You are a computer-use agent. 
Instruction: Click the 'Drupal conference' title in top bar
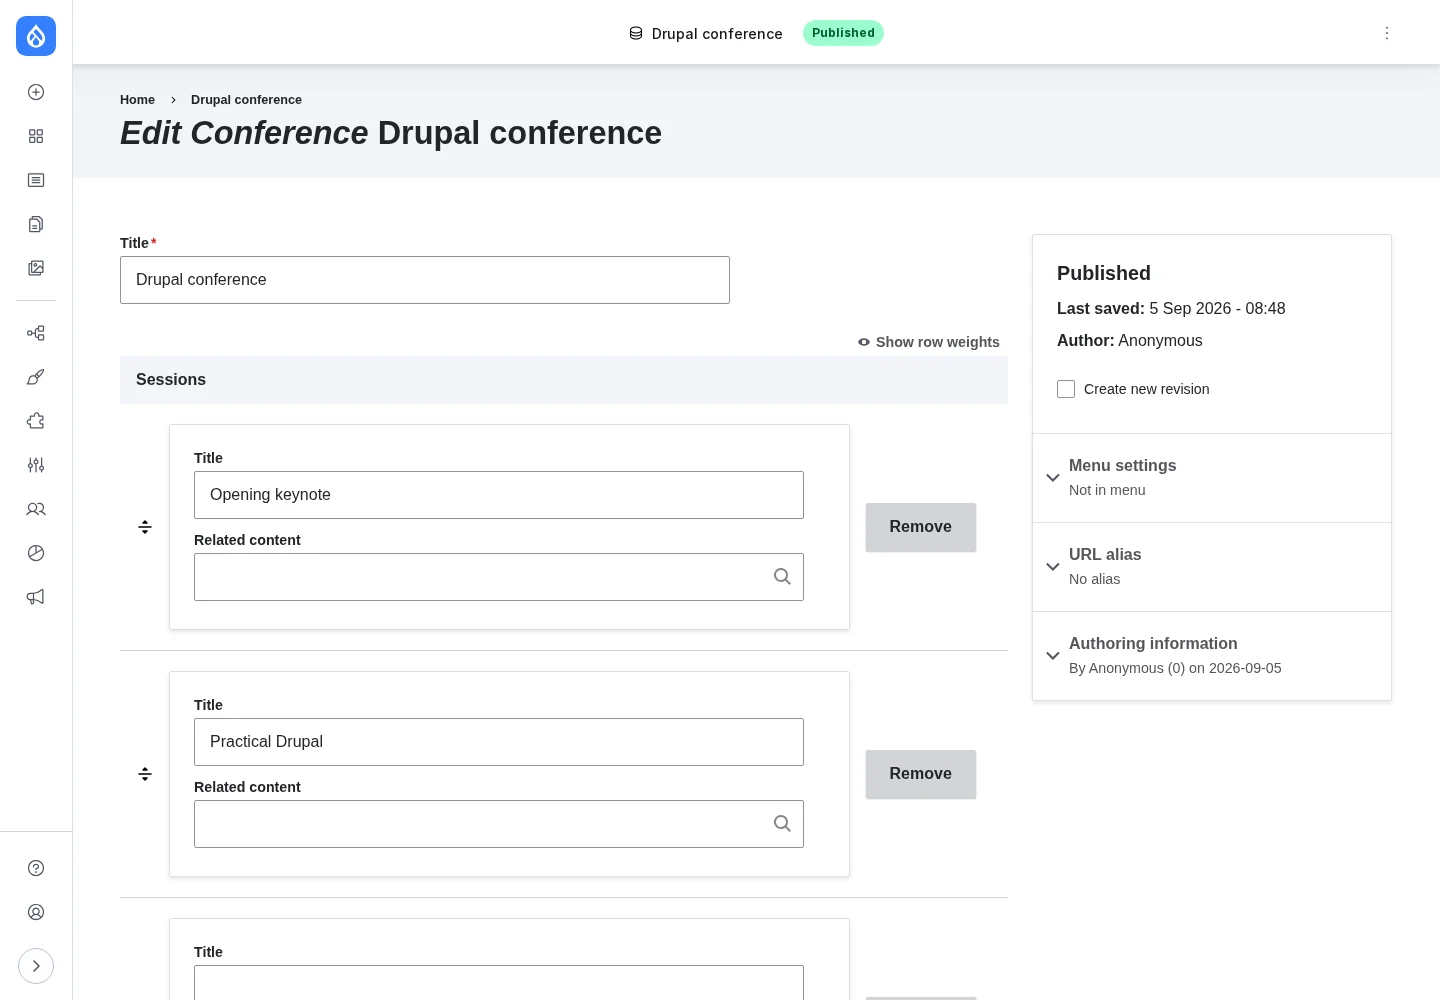pos(717,34)
